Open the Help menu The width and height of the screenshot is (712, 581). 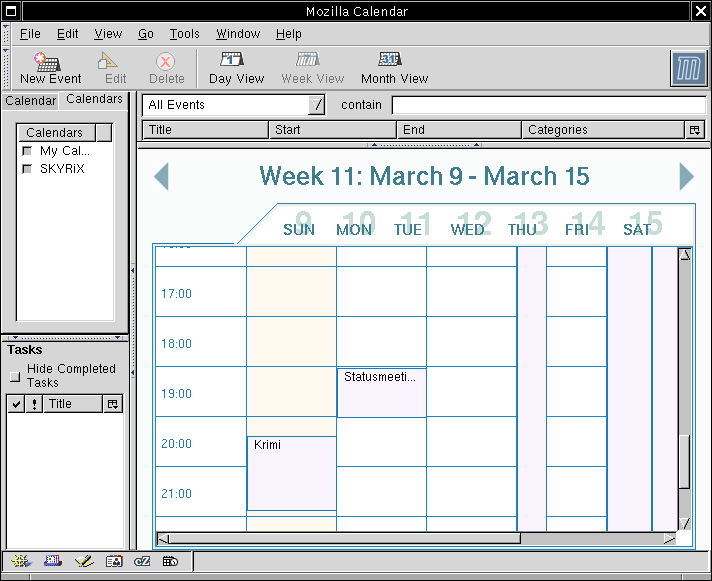[x=289, y=34]
